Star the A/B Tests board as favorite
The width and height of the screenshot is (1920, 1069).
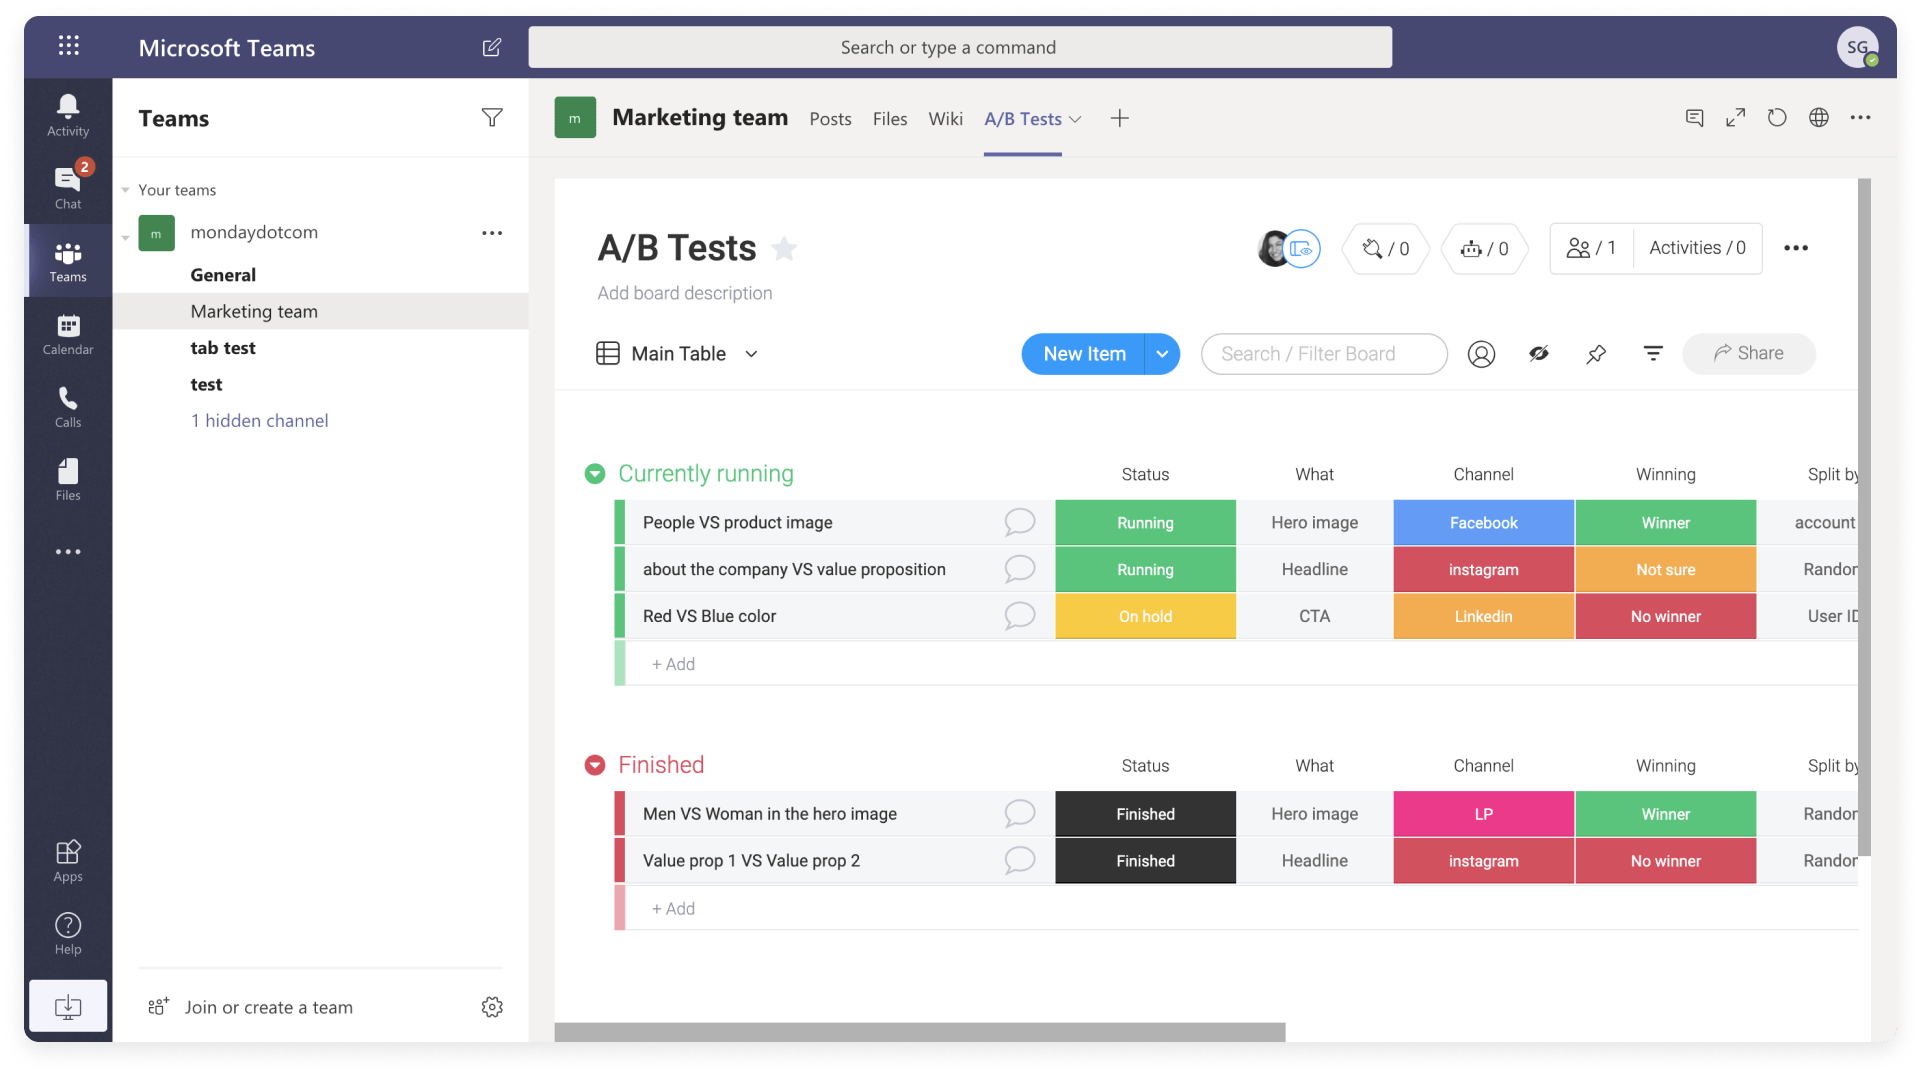784,248
